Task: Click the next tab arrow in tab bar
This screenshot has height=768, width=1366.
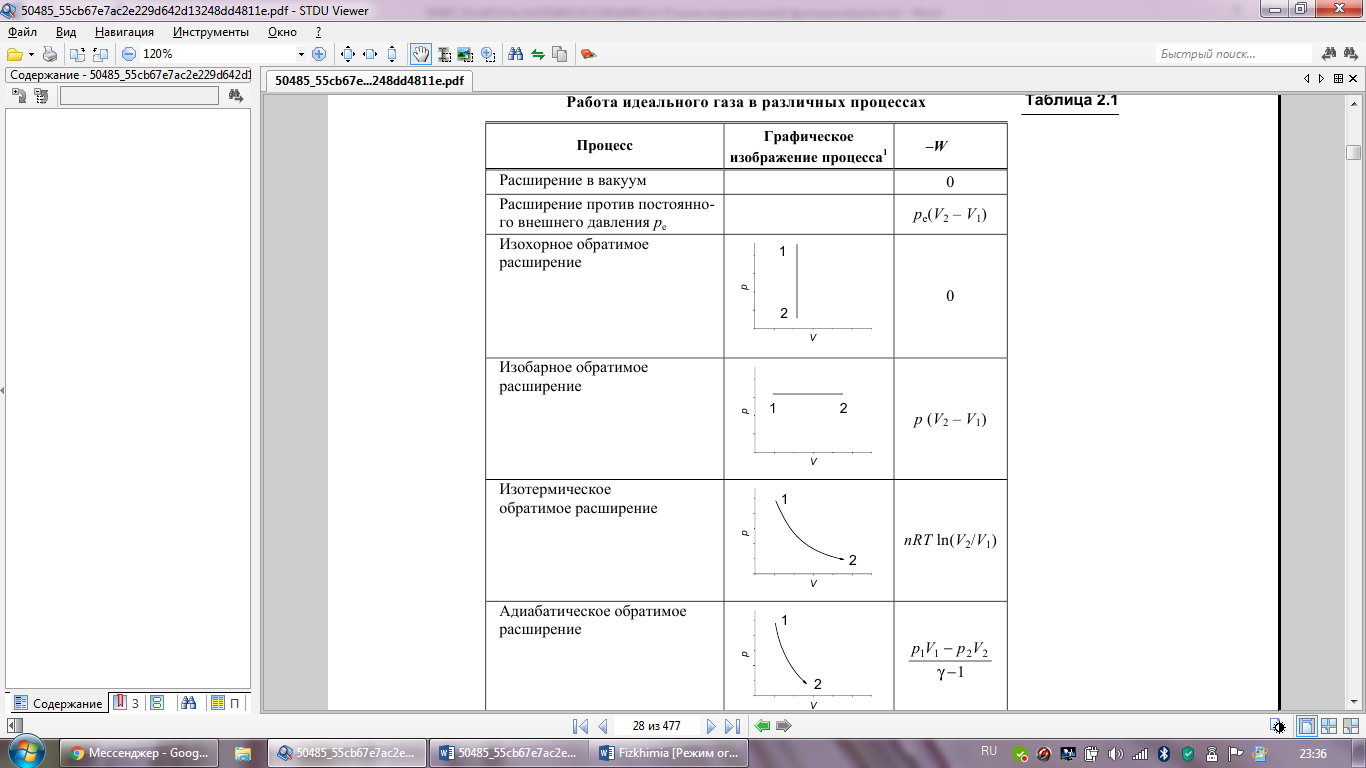Action: pos(1321,78)
